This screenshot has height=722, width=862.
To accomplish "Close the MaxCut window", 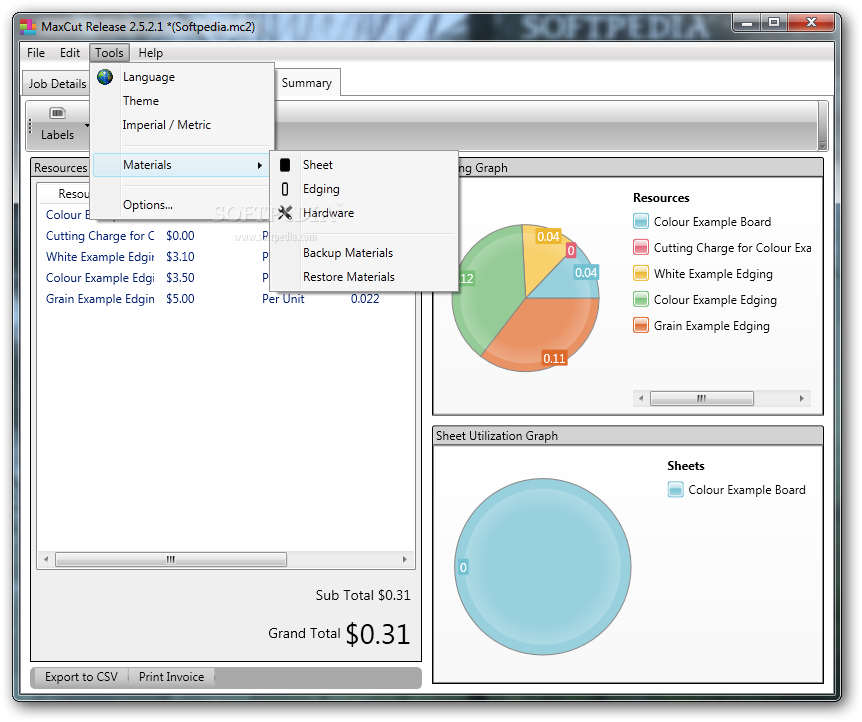I will pyautogui.click(x=811, y=23).
